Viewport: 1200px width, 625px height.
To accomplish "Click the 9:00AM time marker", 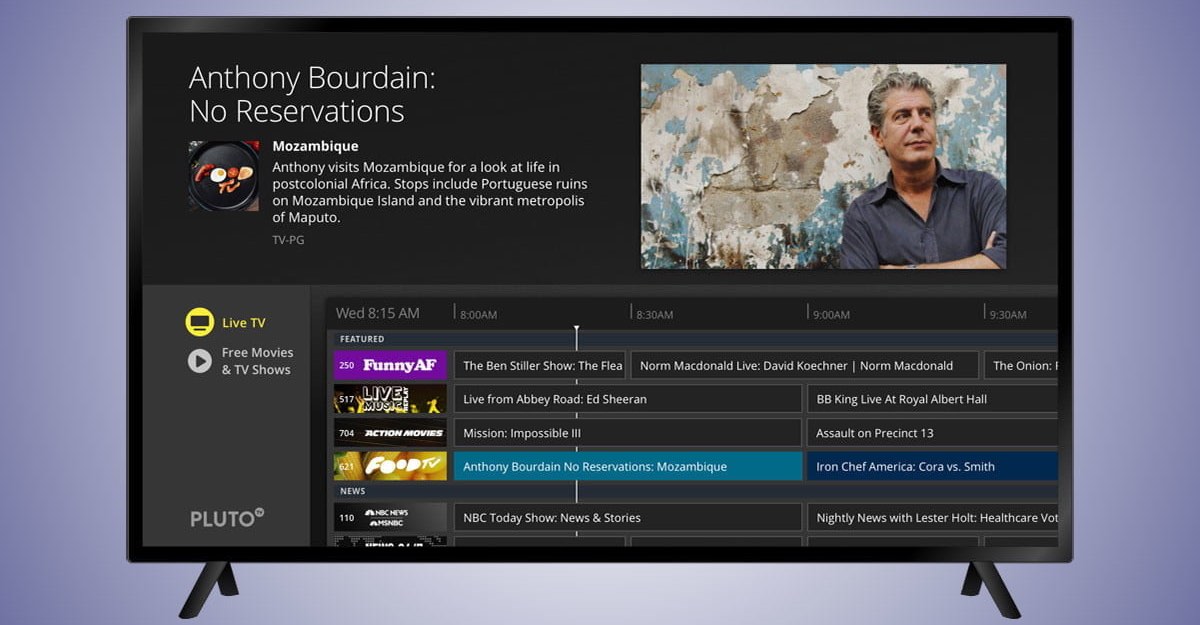I will pos(831,314).
